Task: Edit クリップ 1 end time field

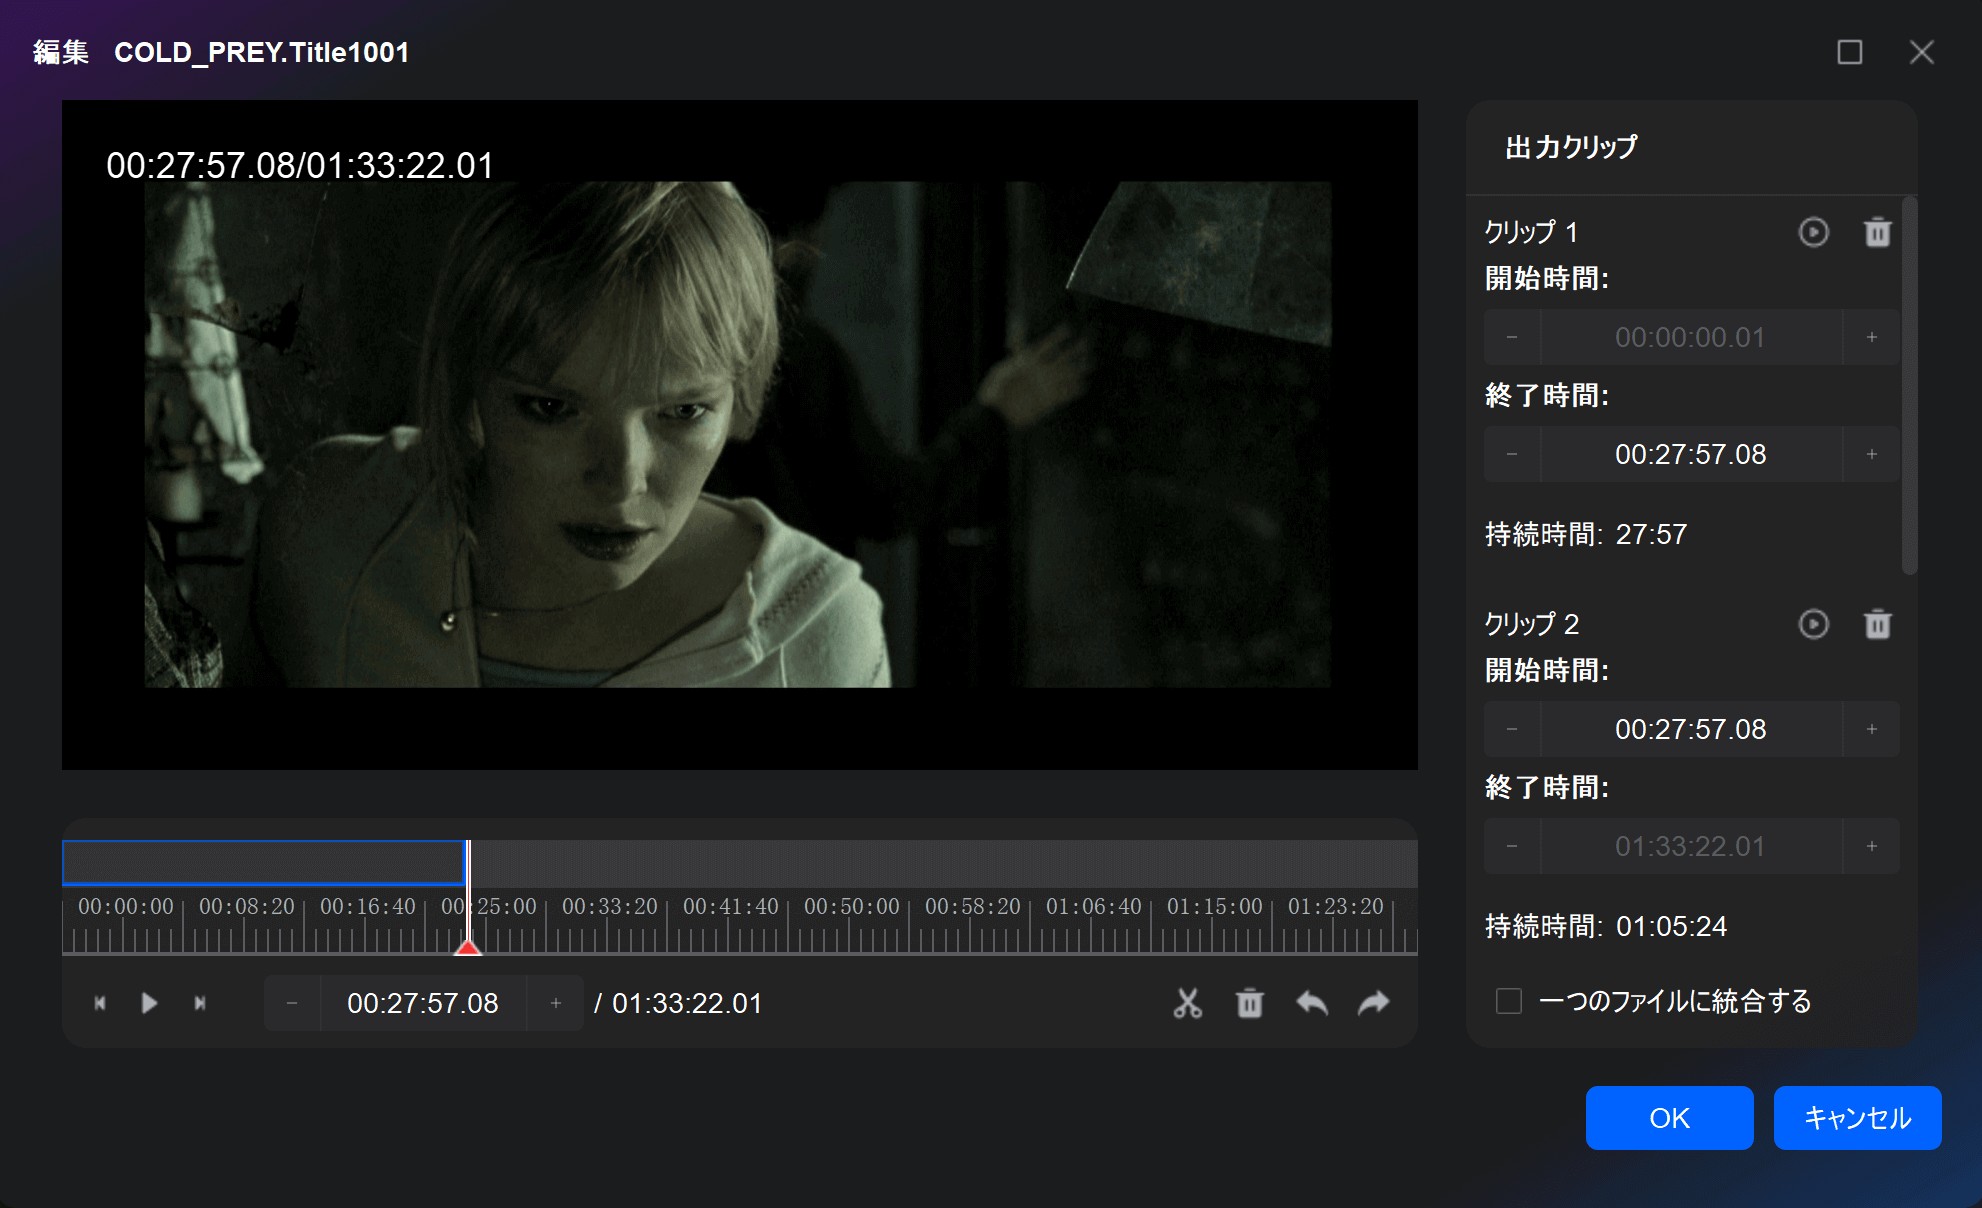Action: [1691, 454]
